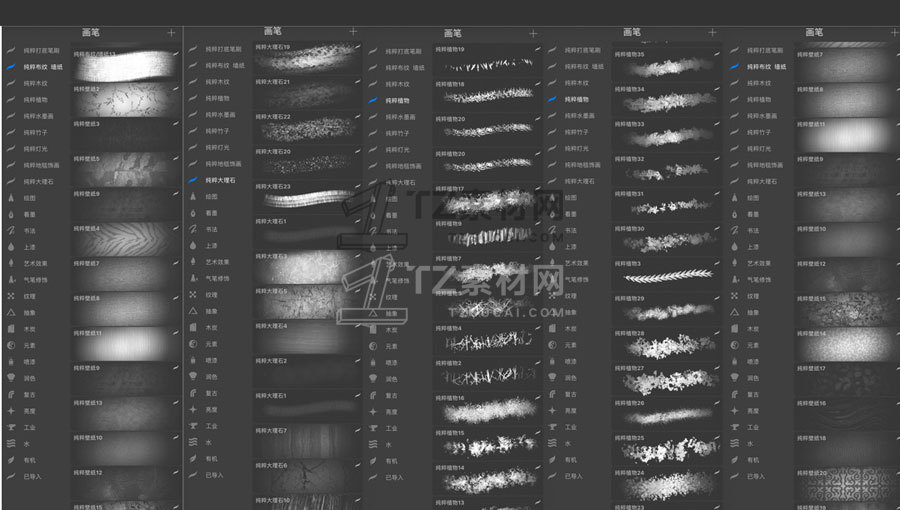Open 纯粹大理石 in the fourth panel list
The height and width of the screenshot is (510, 900).
tap(580, 181)
